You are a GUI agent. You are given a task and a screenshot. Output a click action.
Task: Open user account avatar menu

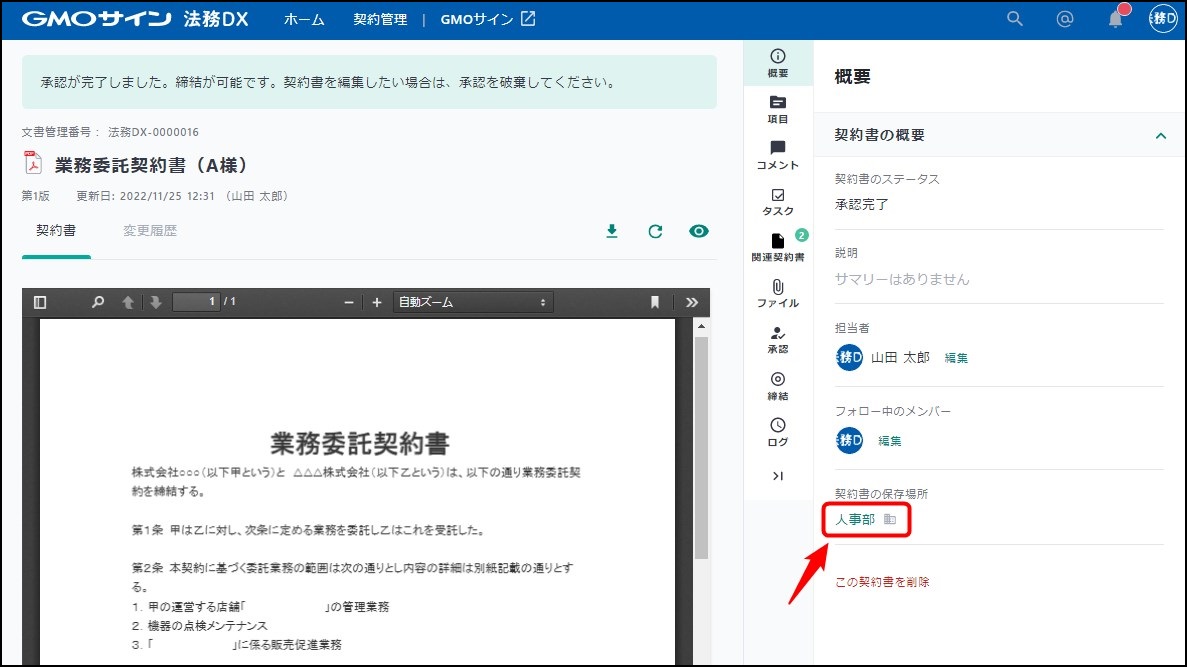pos(1164,18)
